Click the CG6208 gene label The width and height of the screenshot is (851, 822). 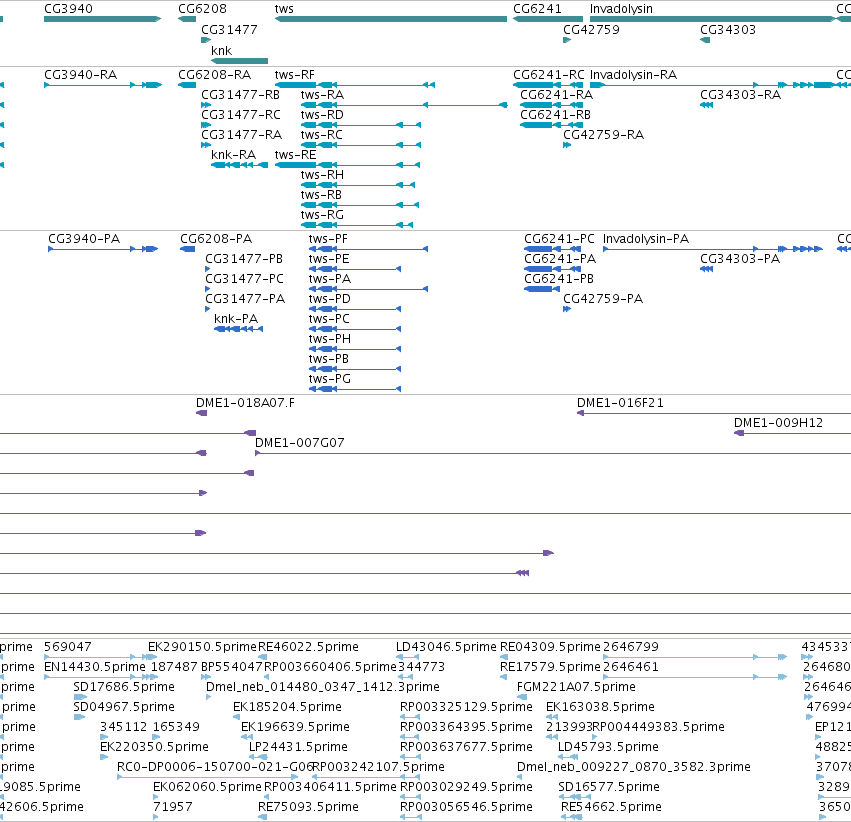(202, 9)
